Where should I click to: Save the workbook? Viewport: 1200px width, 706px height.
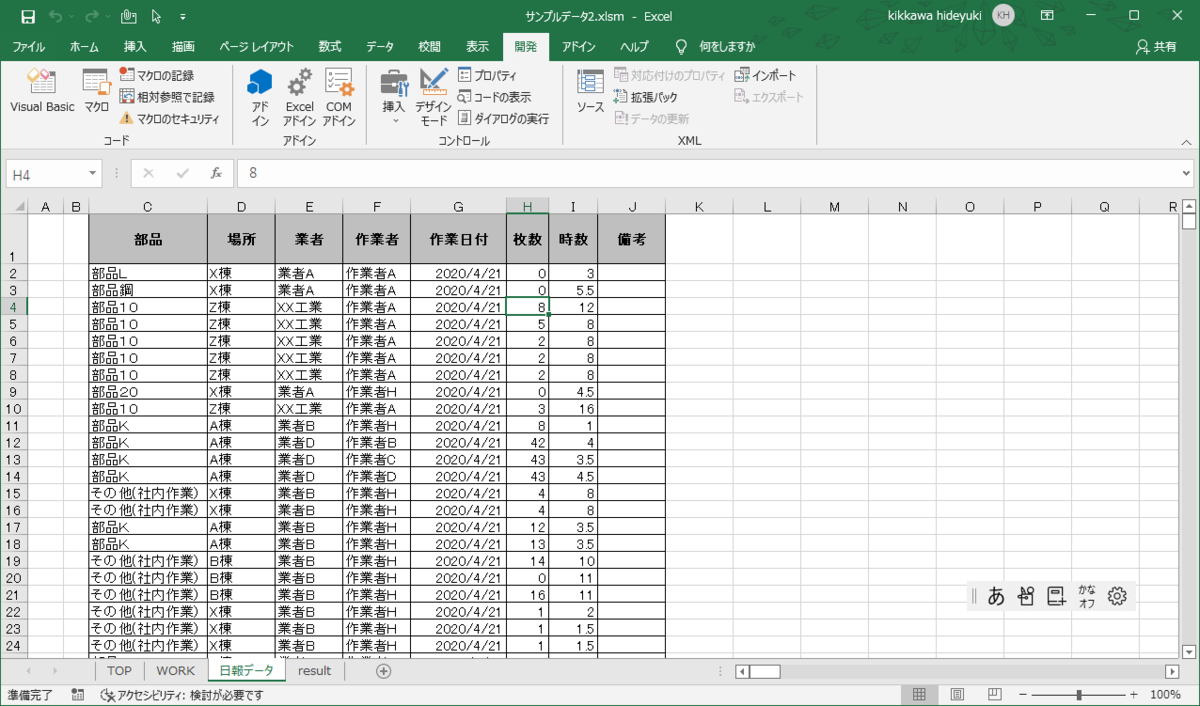click(28, 16)
